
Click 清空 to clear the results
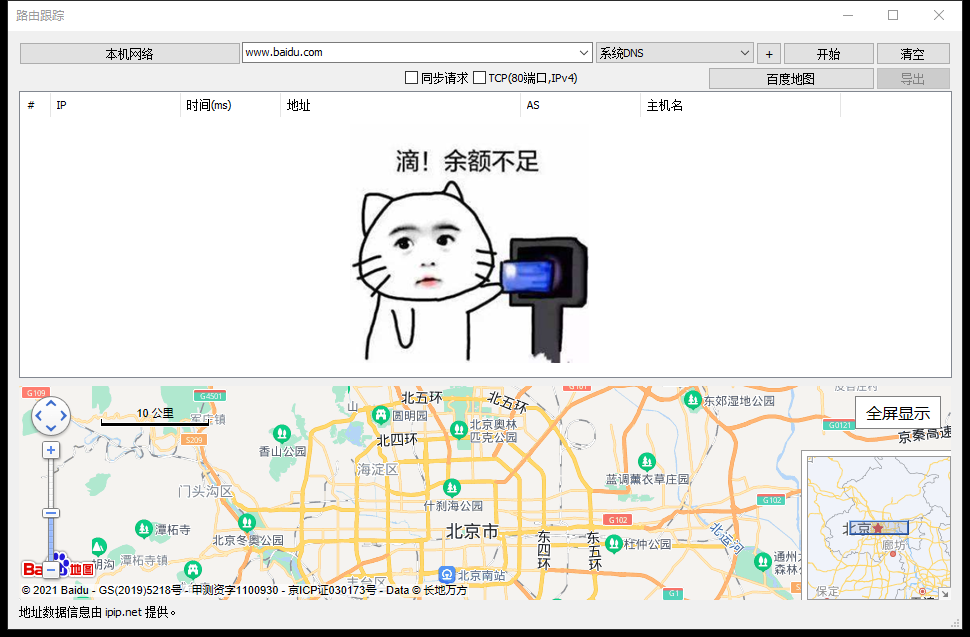coord(912,53)
